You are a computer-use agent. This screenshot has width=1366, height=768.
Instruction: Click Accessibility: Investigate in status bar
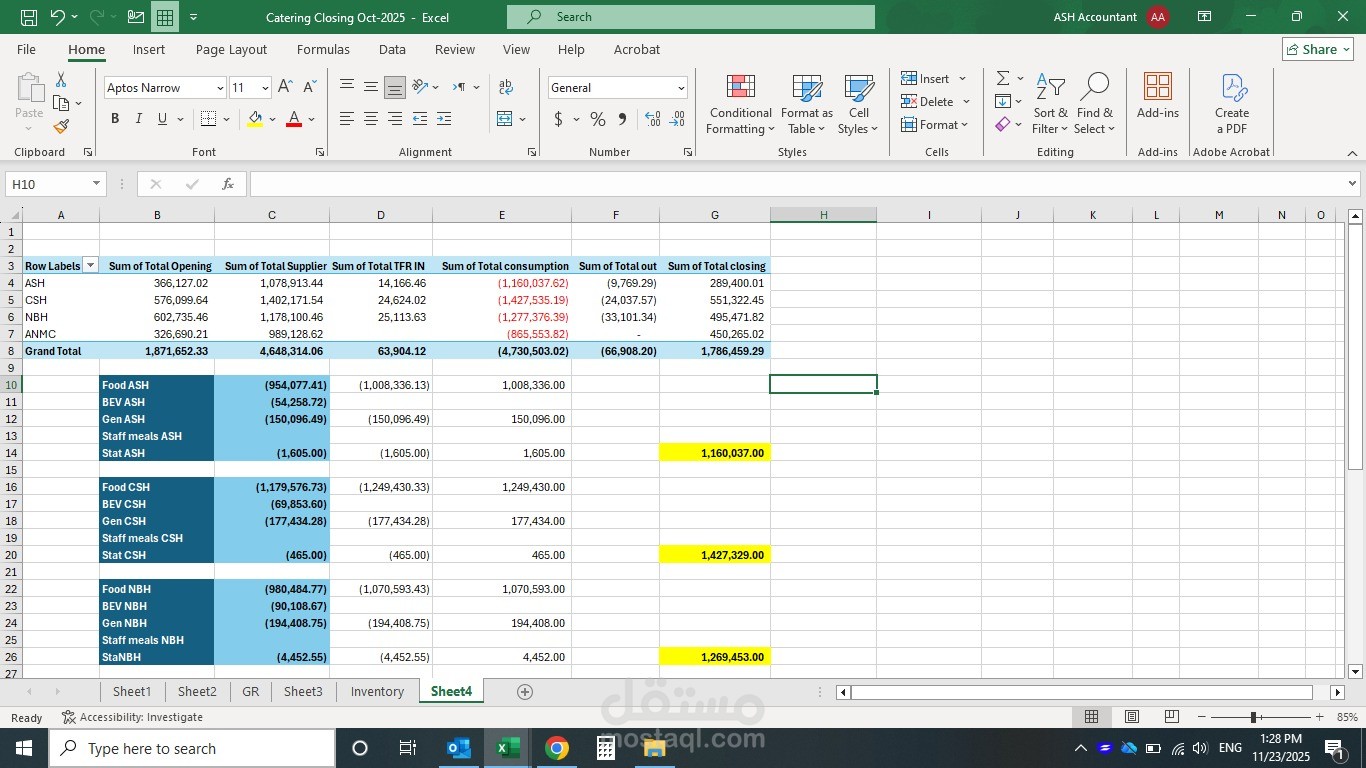click(x=132, y=717)
